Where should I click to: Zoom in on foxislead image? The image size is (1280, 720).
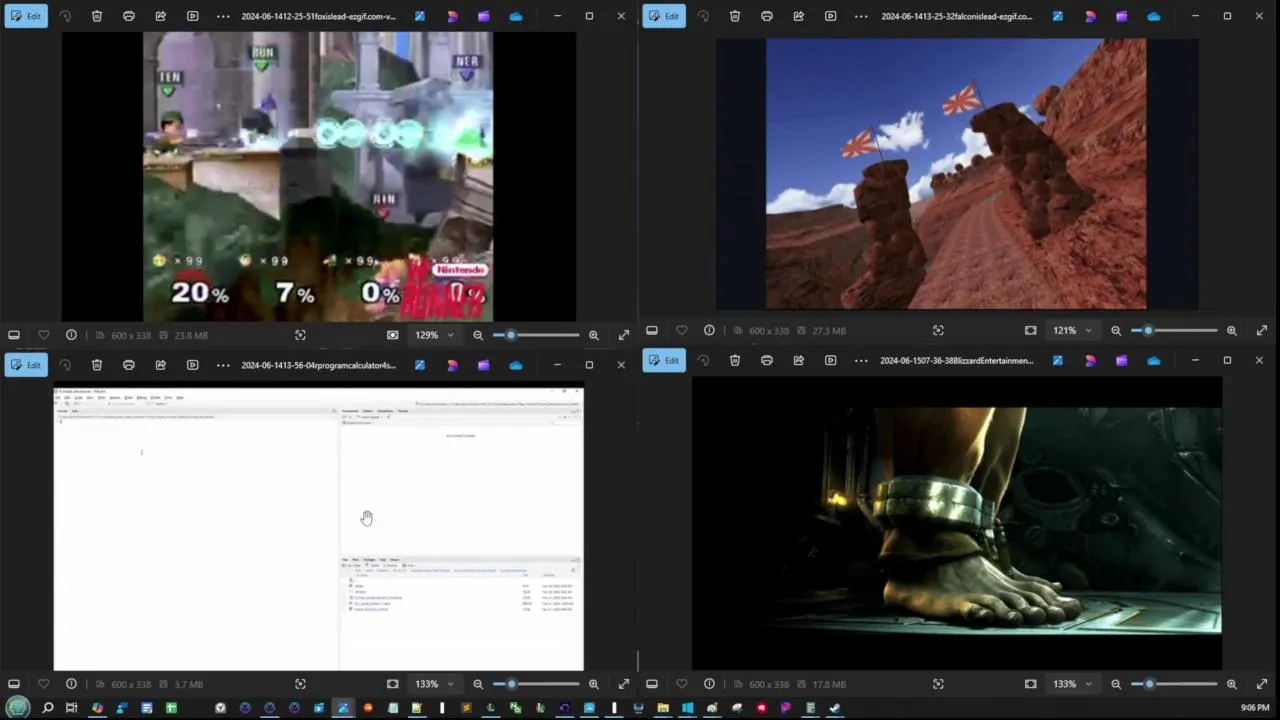point(594,335)
